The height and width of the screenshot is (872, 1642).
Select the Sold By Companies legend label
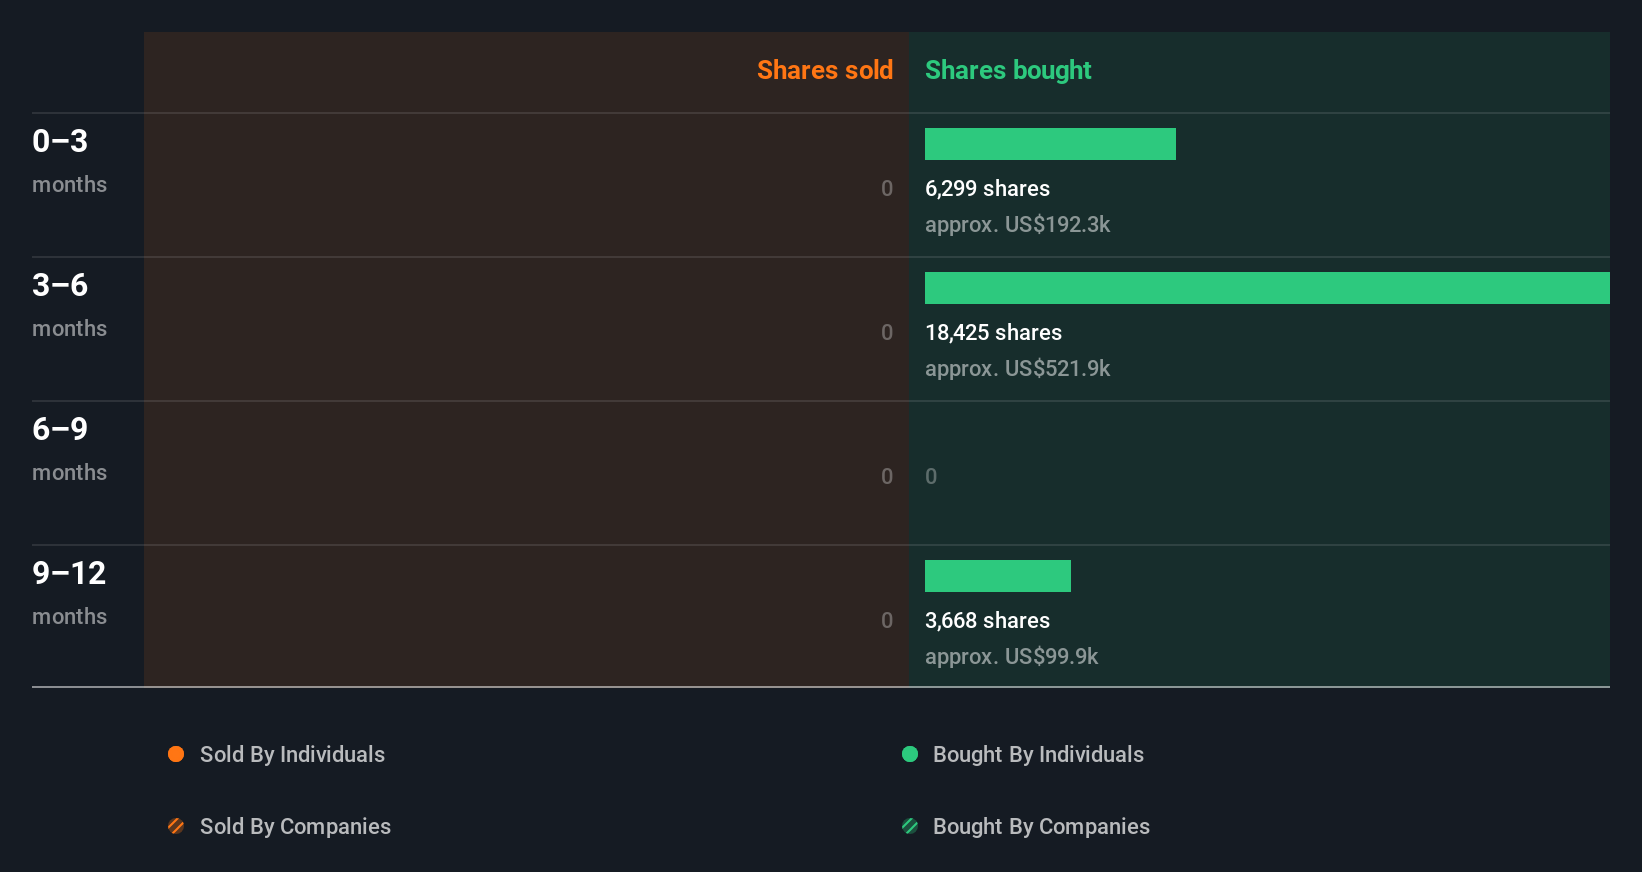click(295, 826)
